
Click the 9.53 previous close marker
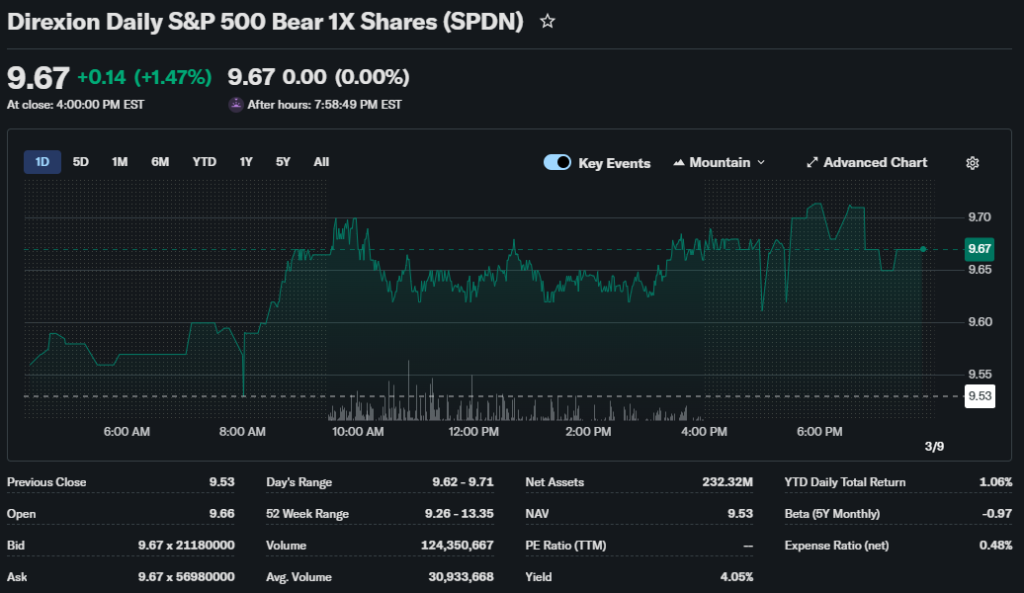(979, 397)
